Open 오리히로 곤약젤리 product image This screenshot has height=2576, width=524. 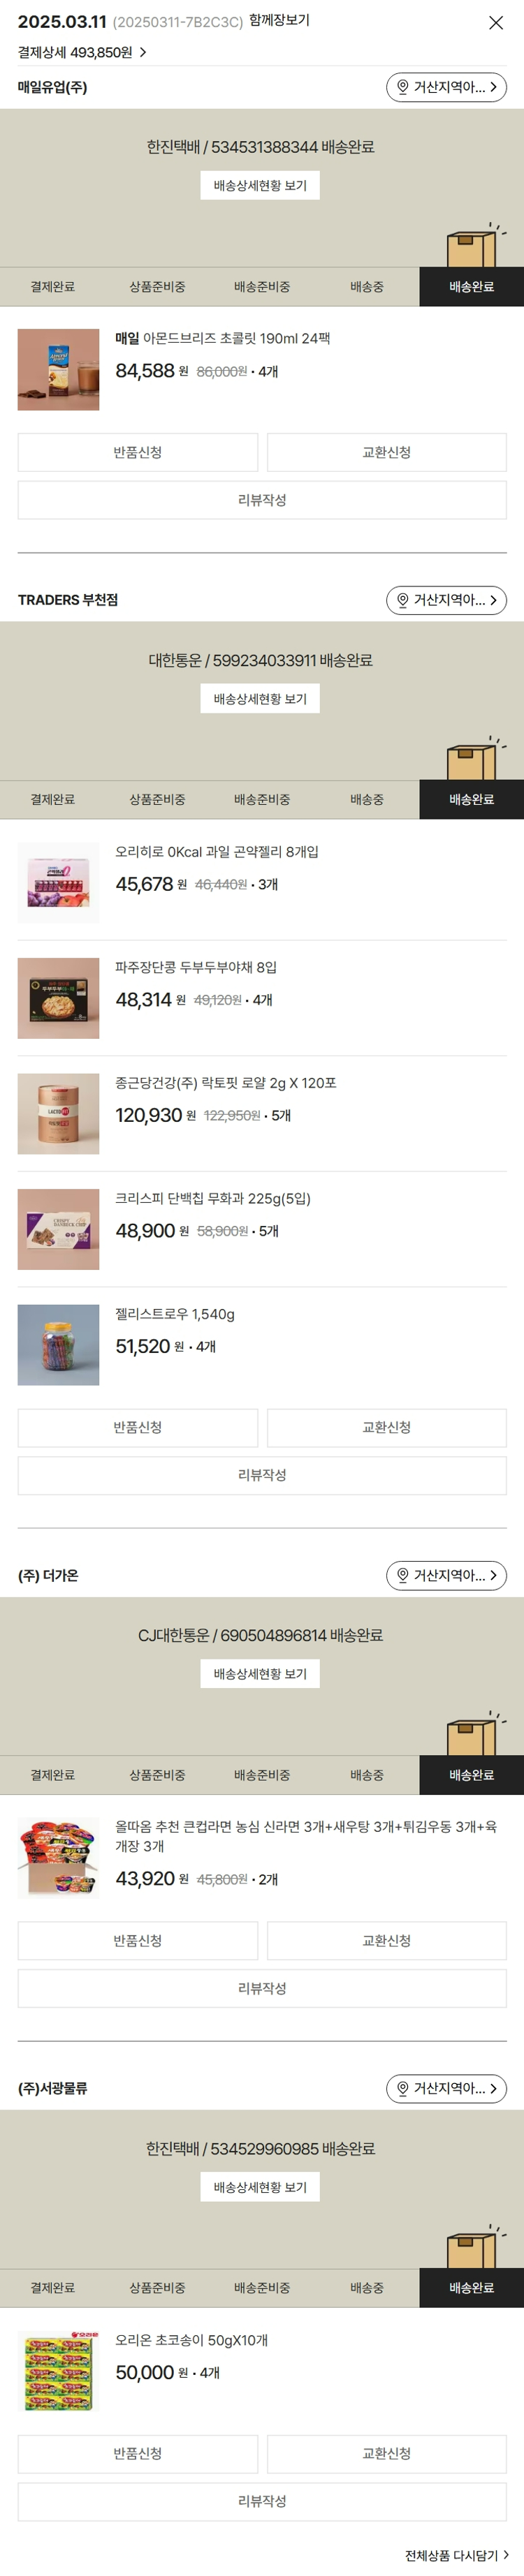click(58, 882)
